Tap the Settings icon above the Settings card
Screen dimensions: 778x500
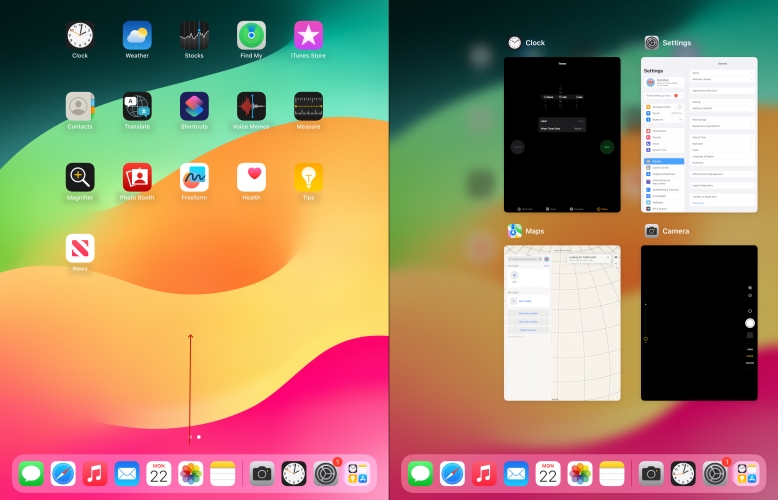(x=651, y=43)
